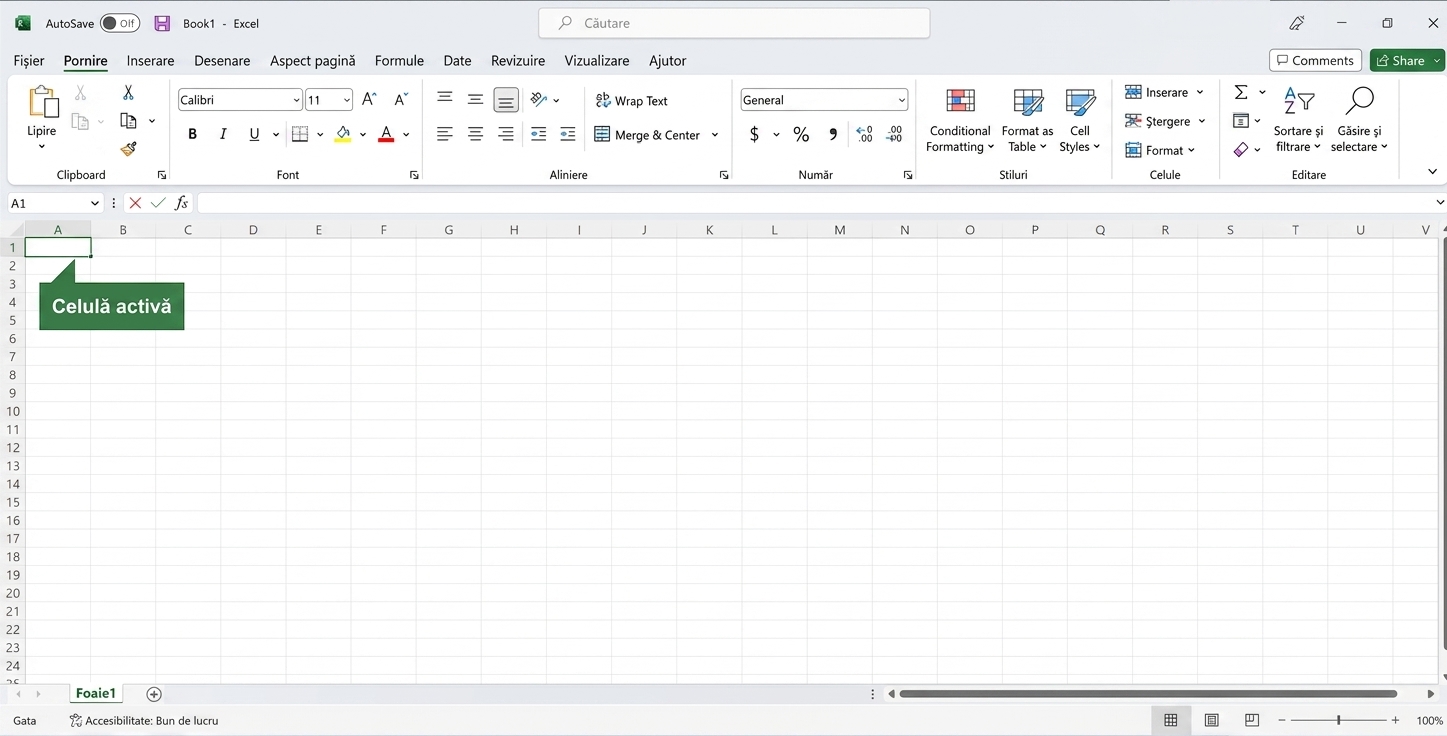Click the Enter checkmark in formula bar
Image resolution: width=1447 pixels, height=736 pixels.
tap(158, 203)
